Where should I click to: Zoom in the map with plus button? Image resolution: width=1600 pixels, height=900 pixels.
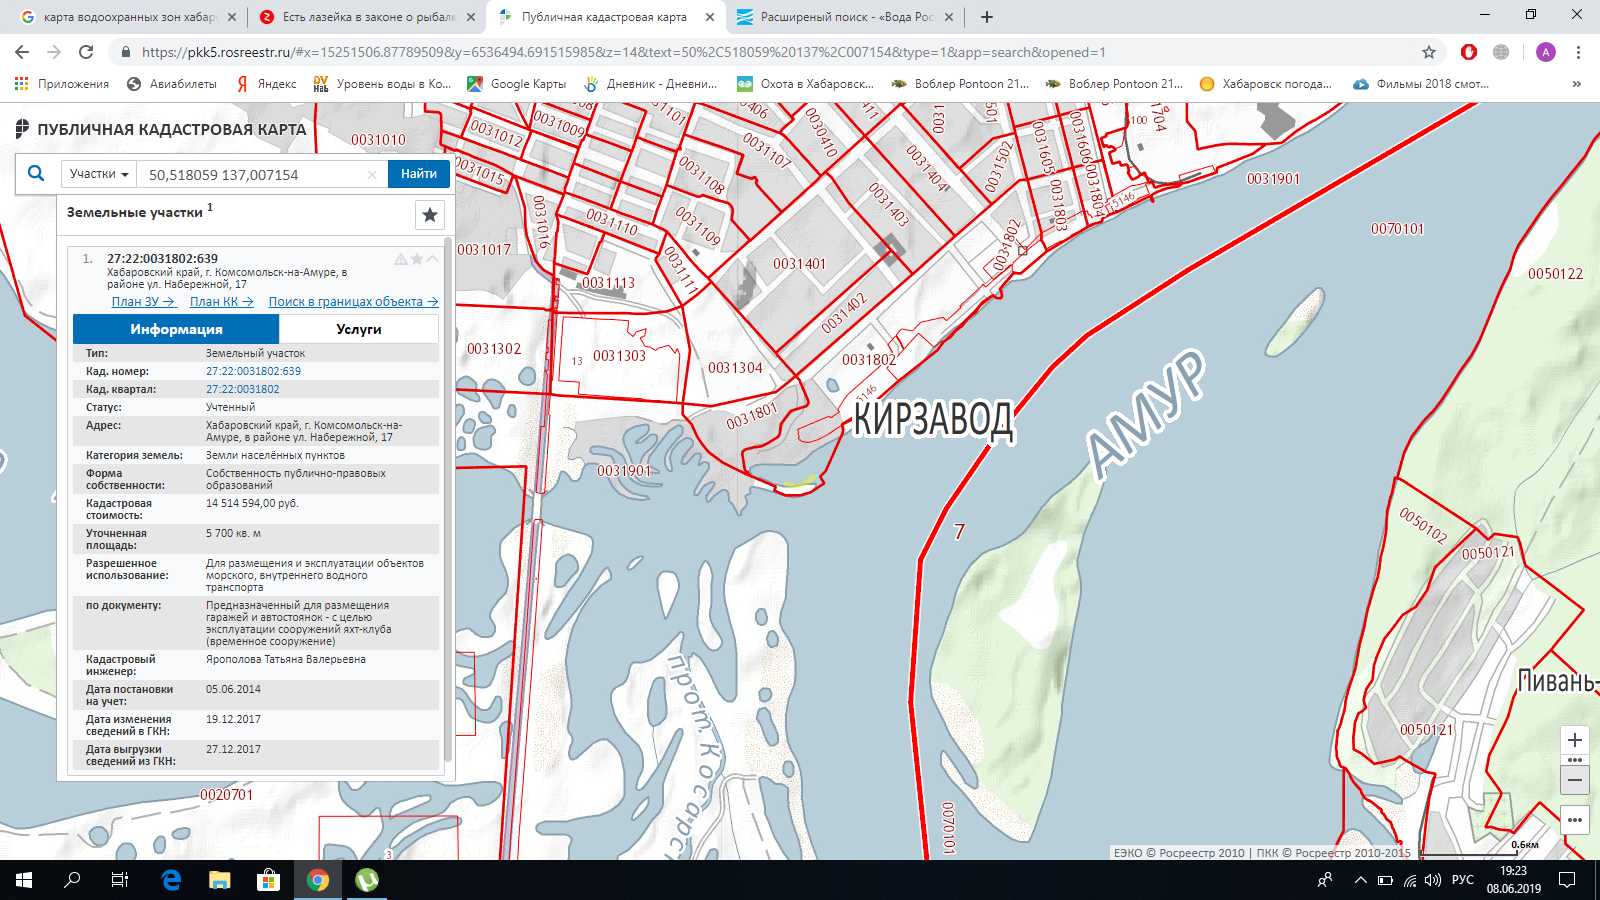coord(1574,740)
